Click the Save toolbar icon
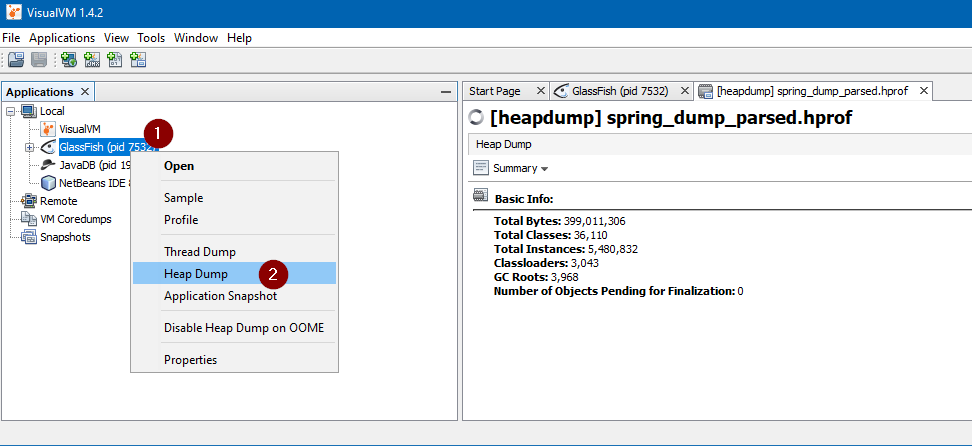This screenshot has height=446, width=972. click(39, 60)
